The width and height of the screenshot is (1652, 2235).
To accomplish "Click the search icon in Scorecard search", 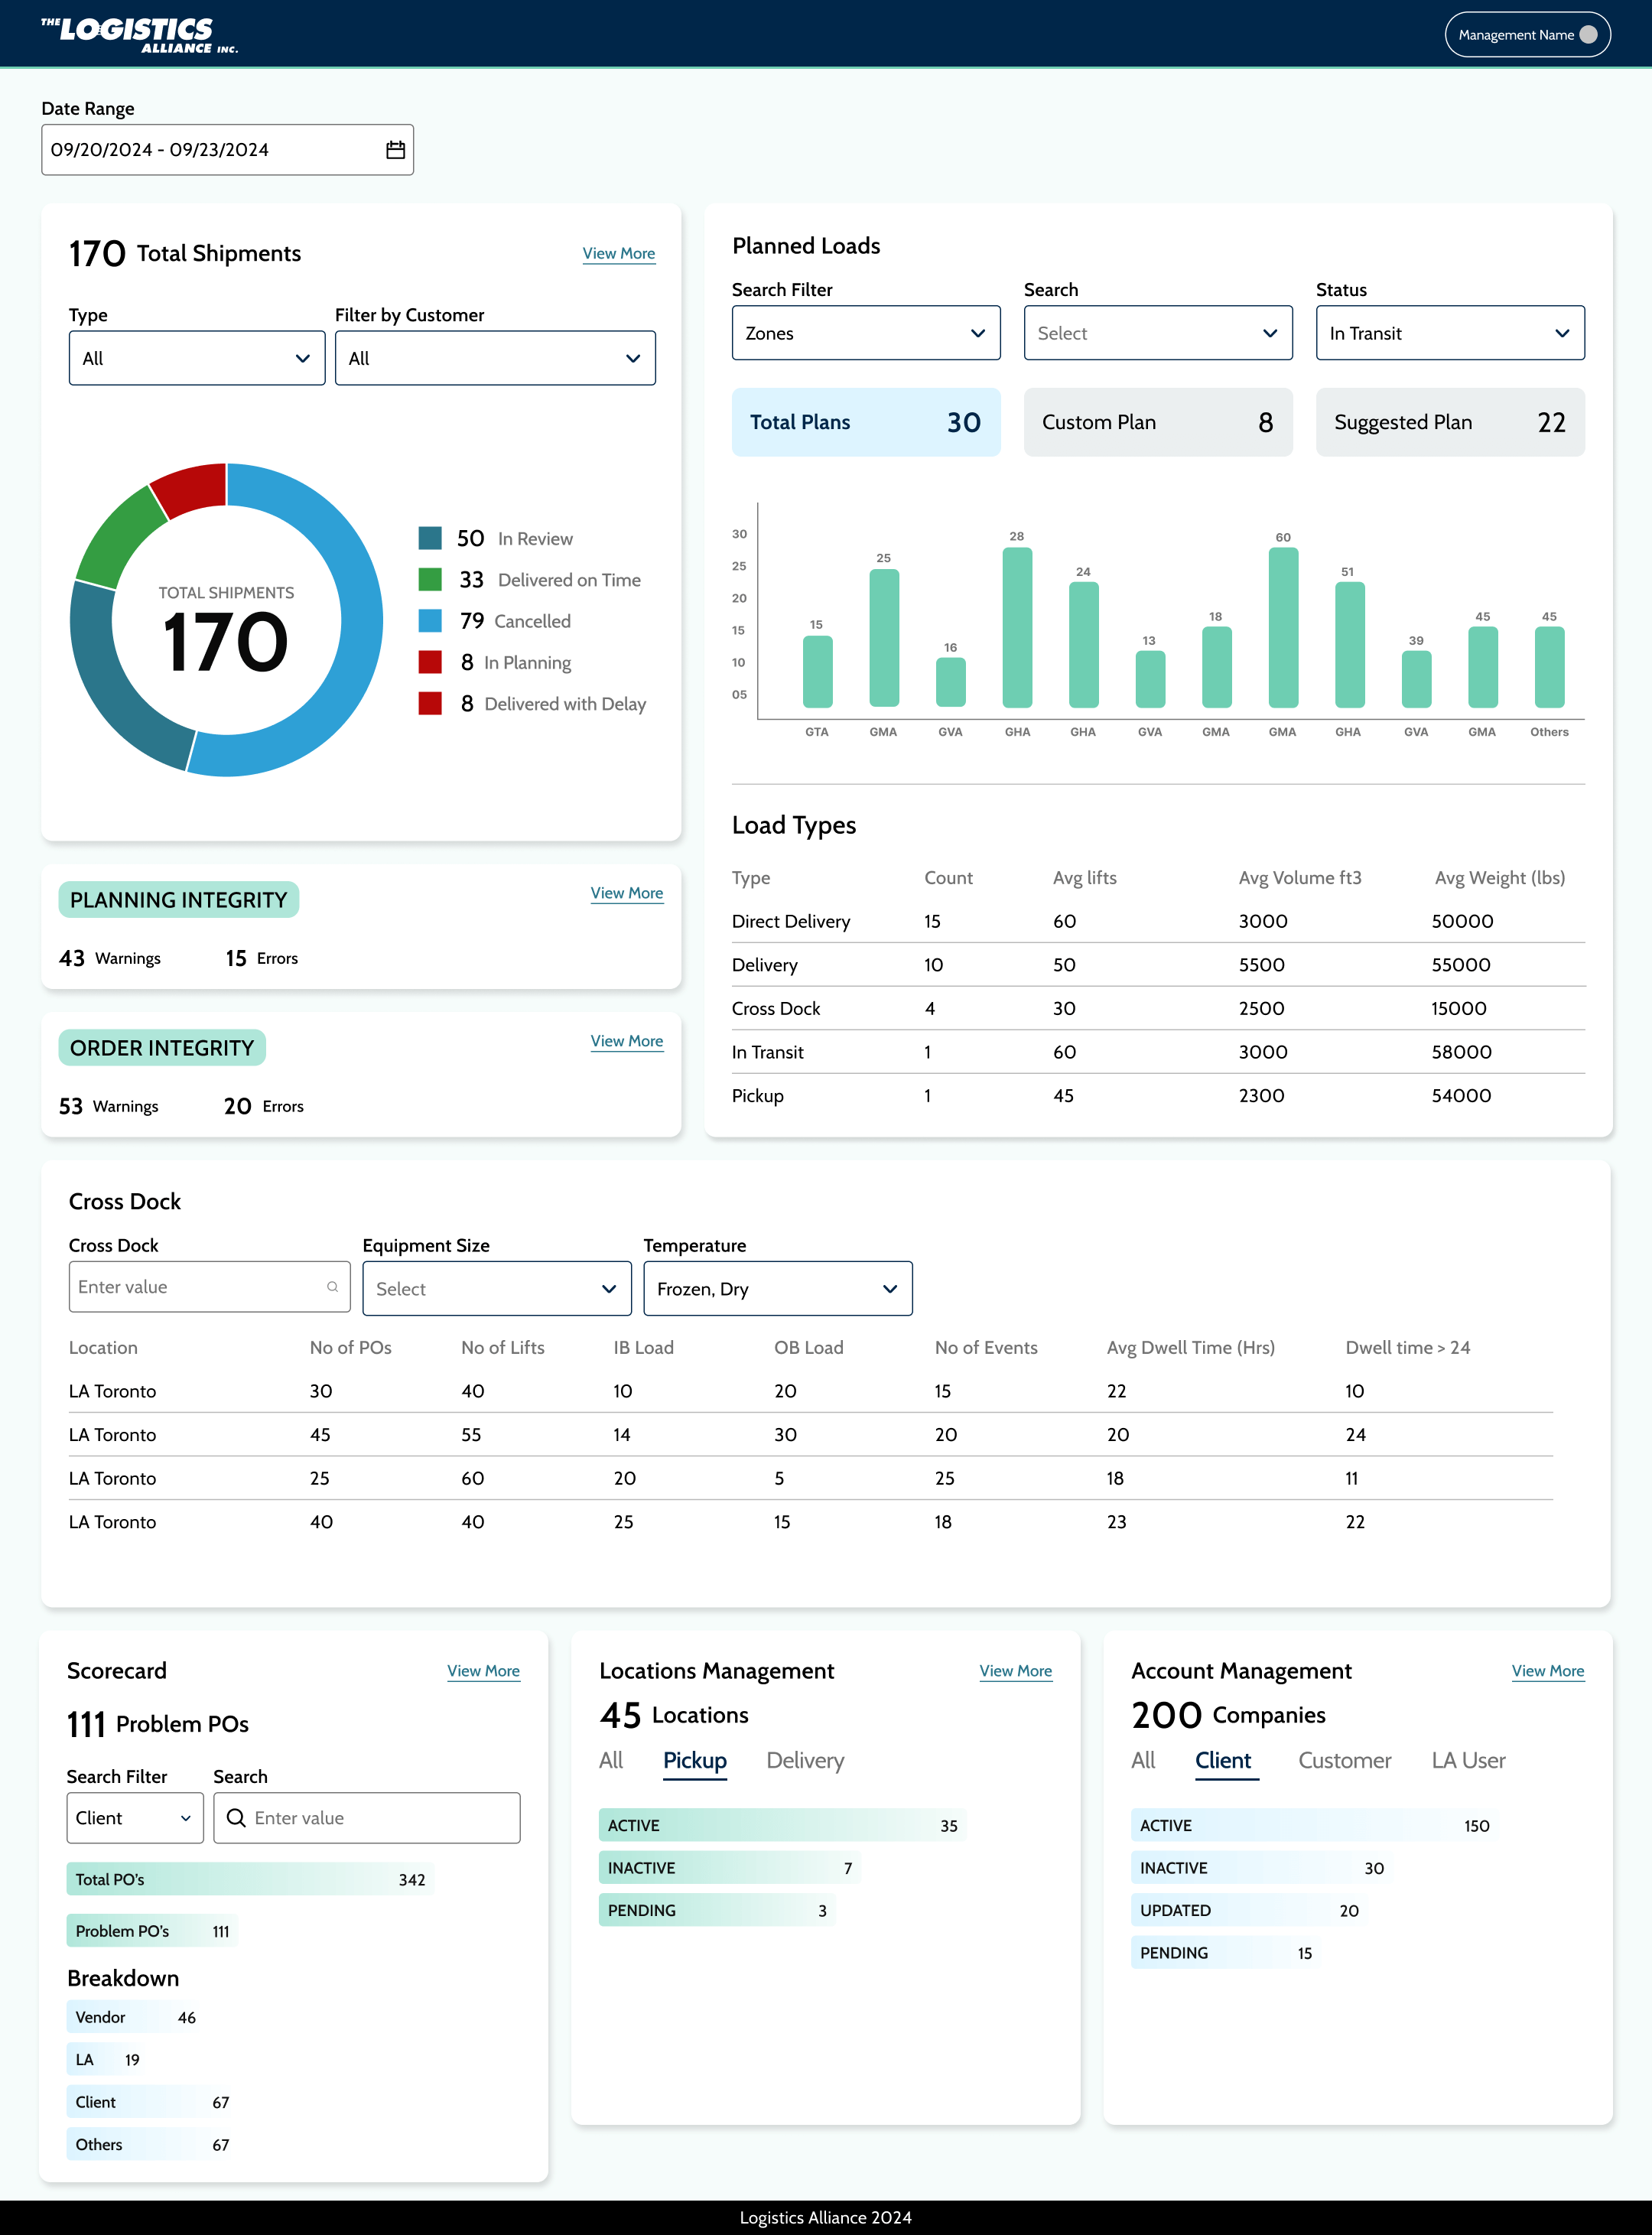I will tap(236, 1818).
